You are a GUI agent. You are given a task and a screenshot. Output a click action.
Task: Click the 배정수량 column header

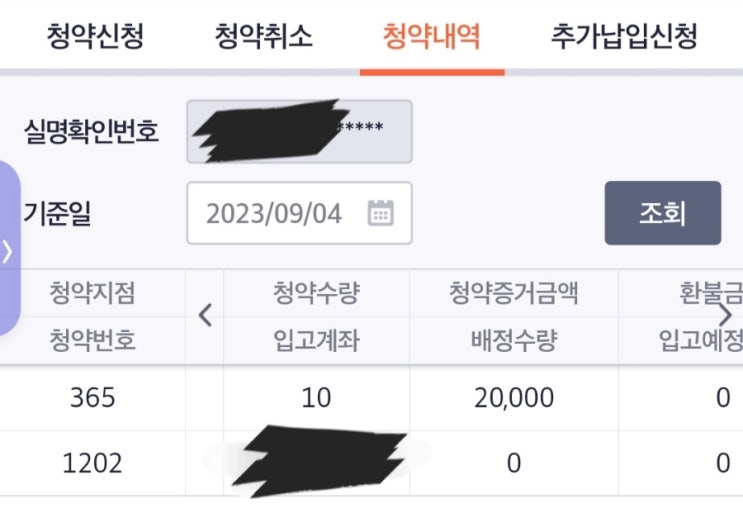click(x=512, y=341)
